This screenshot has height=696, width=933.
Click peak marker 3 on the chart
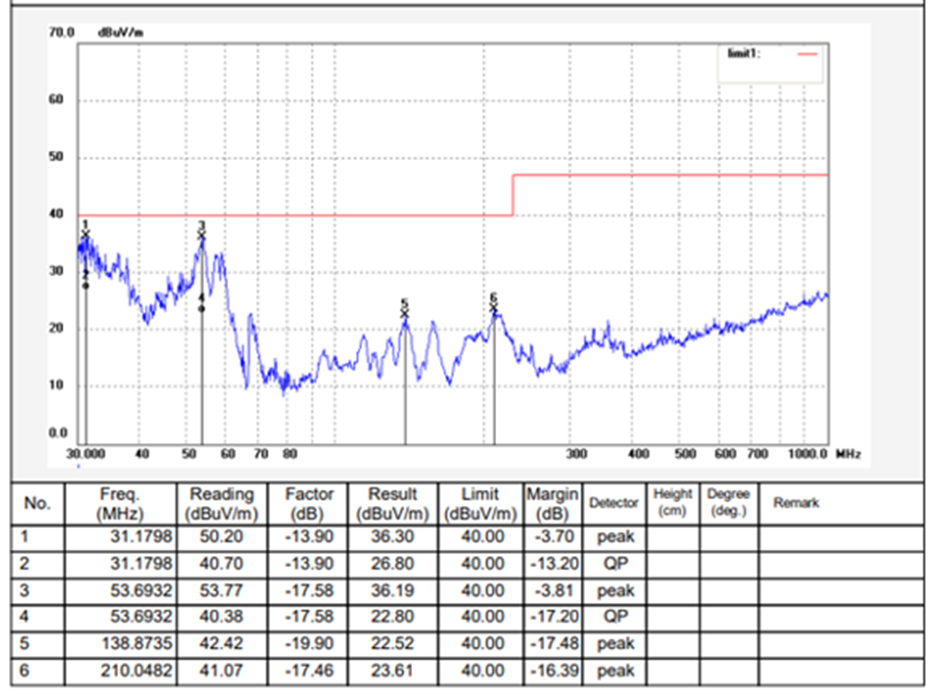[202, 236]
